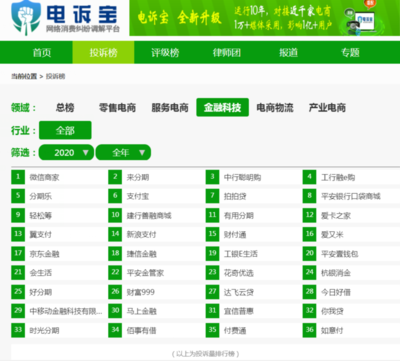400x361 pixels.
Task: Open the 时光分期 ranking entry
Action: tap(44, 331)
